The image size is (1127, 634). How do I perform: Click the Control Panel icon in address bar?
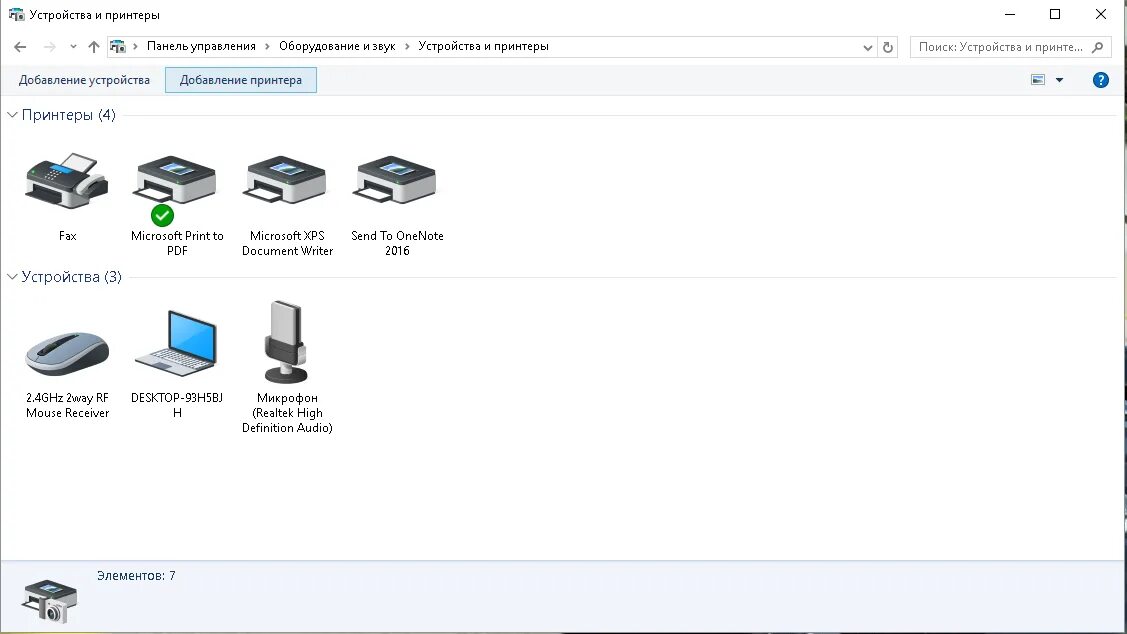118,46
